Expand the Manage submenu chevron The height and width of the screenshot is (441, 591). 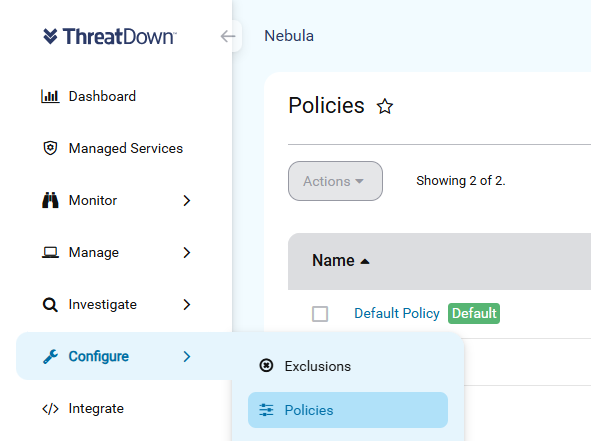[187, 253]
